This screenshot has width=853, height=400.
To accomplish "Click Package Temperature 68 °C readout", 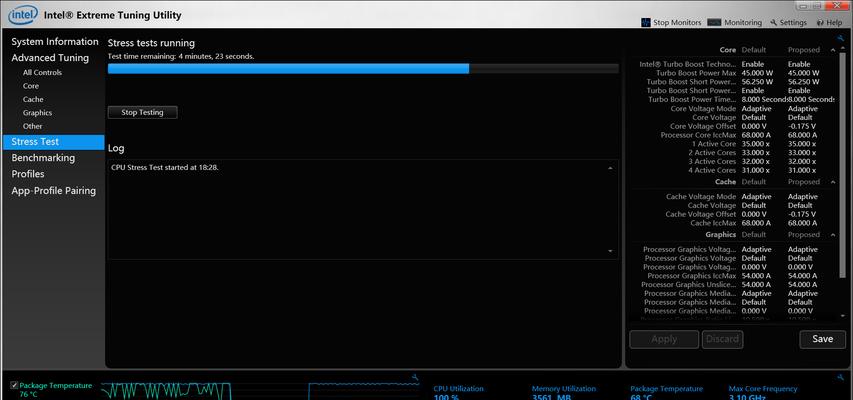I will coord(666,393).
